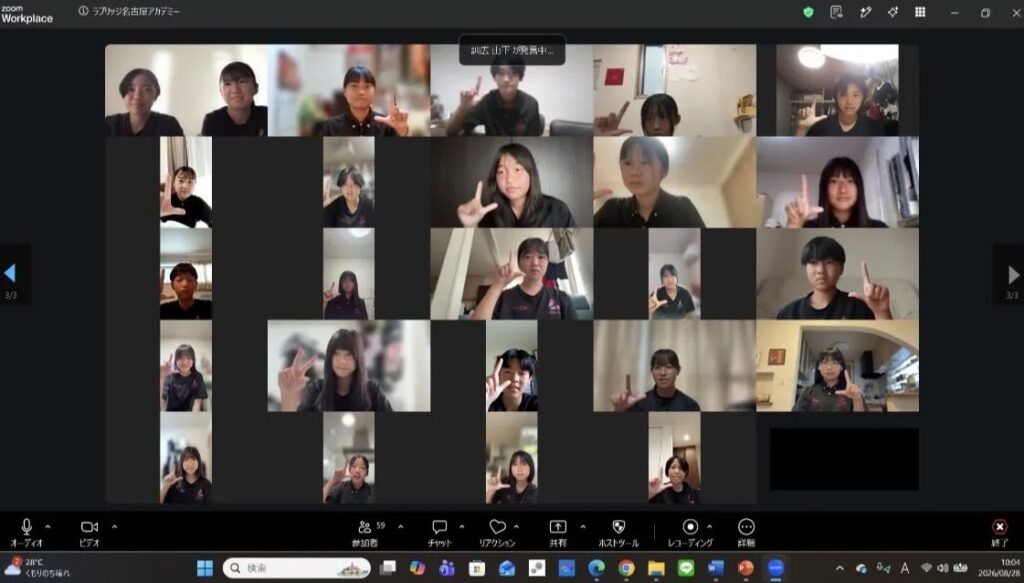Expand the video options chevron
The height and width of the screenshot is (583, 1024).
coord(114,526)
